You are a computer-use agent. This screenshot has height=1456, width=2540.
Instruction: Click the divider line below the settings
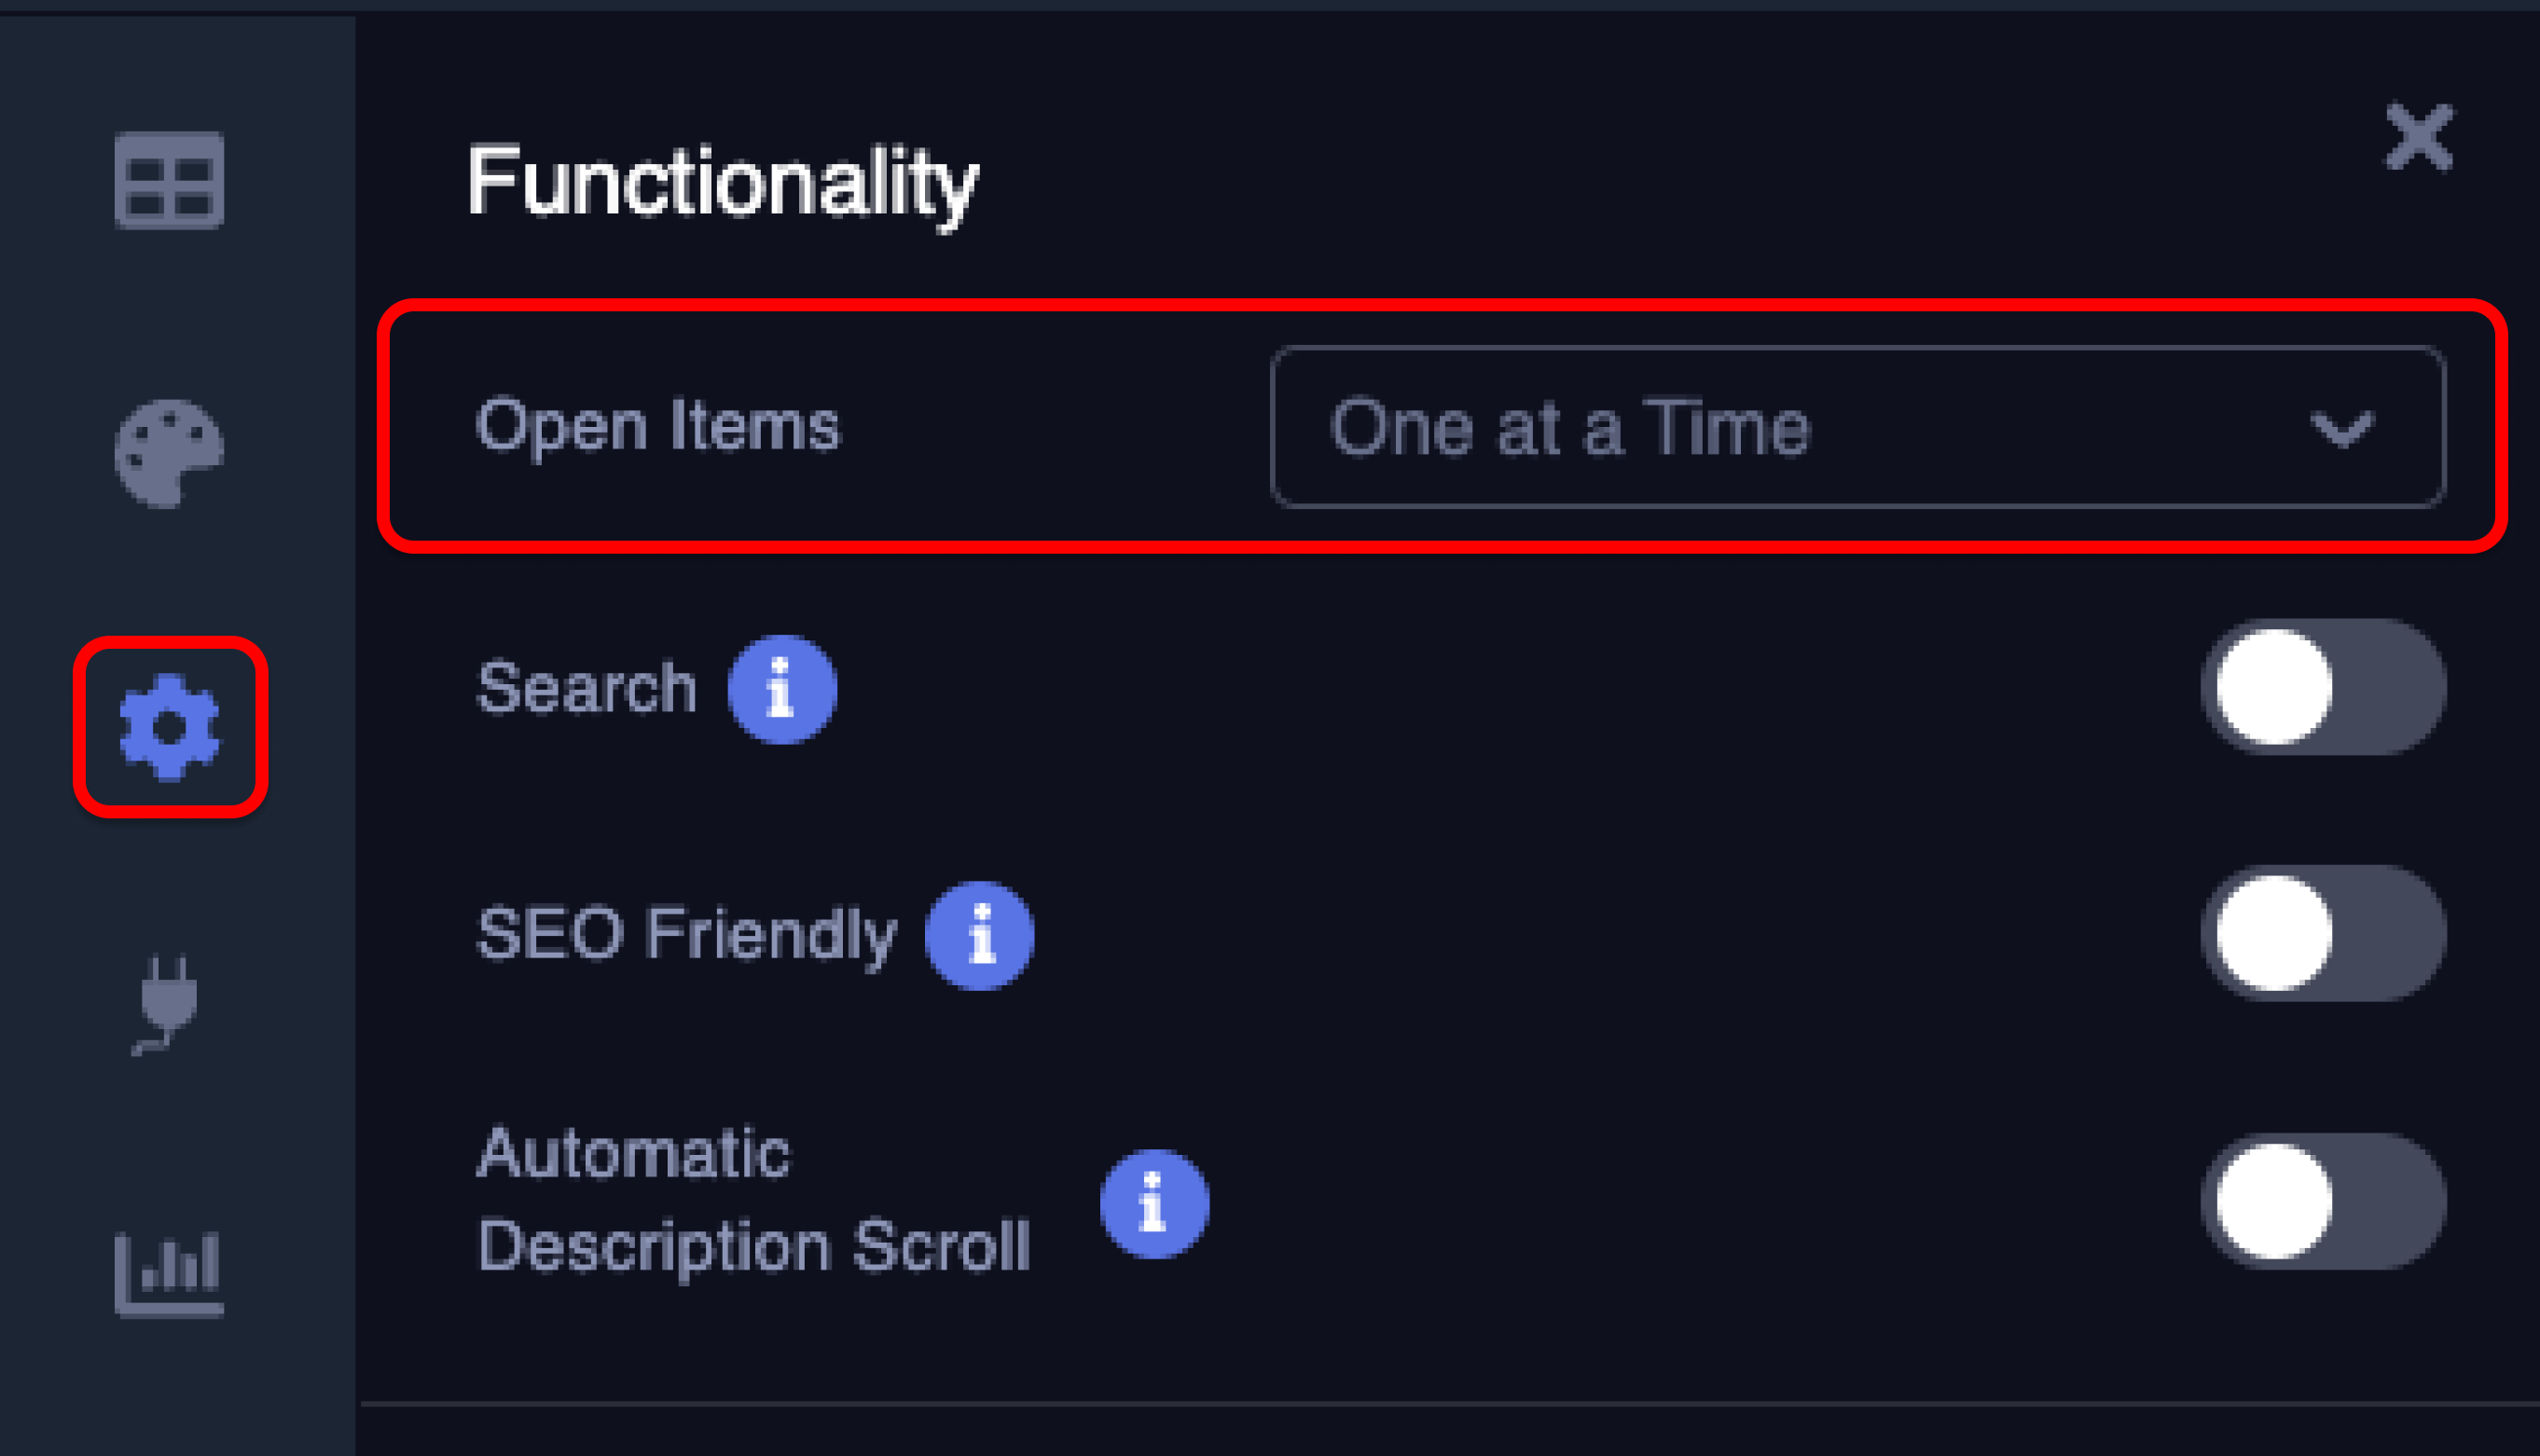1448,1404
